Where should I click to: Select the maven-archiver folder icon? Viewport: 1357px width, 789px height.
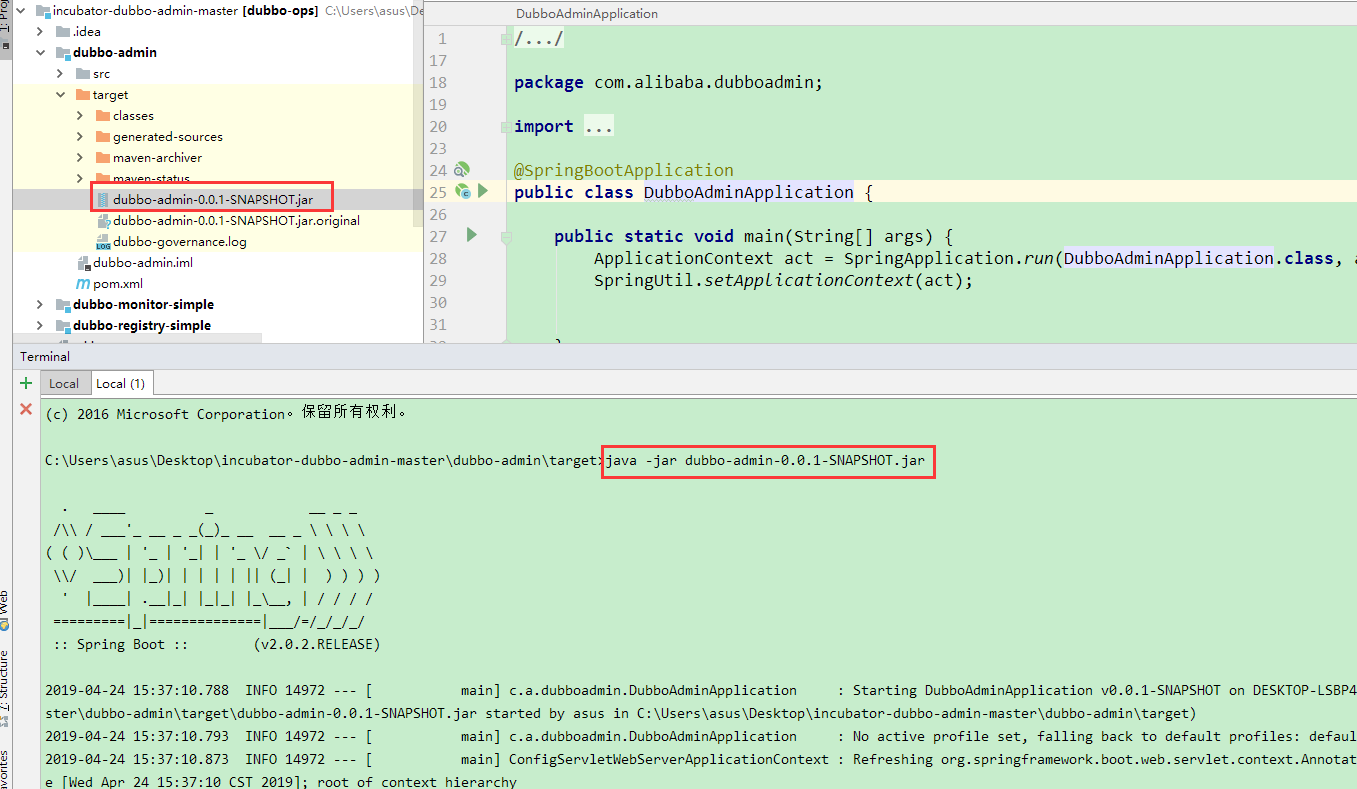tap(103, 158)
